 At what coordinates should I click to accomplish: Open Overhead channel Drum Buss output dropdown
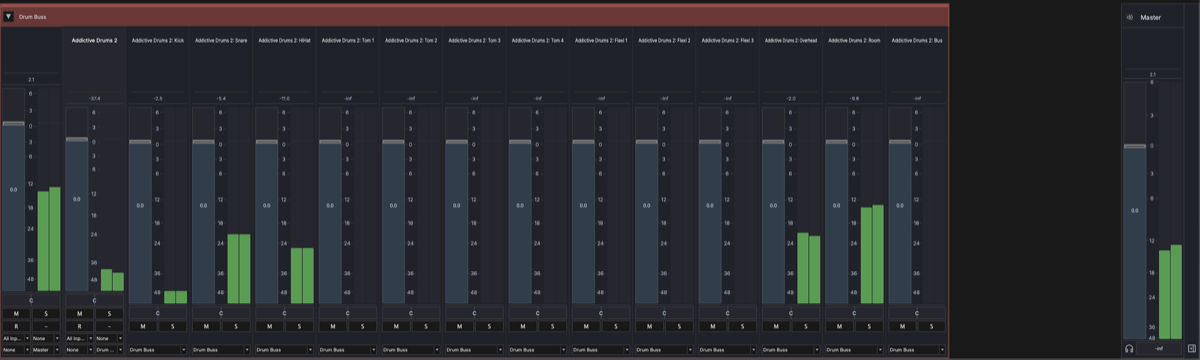click(x=792, y=349)
